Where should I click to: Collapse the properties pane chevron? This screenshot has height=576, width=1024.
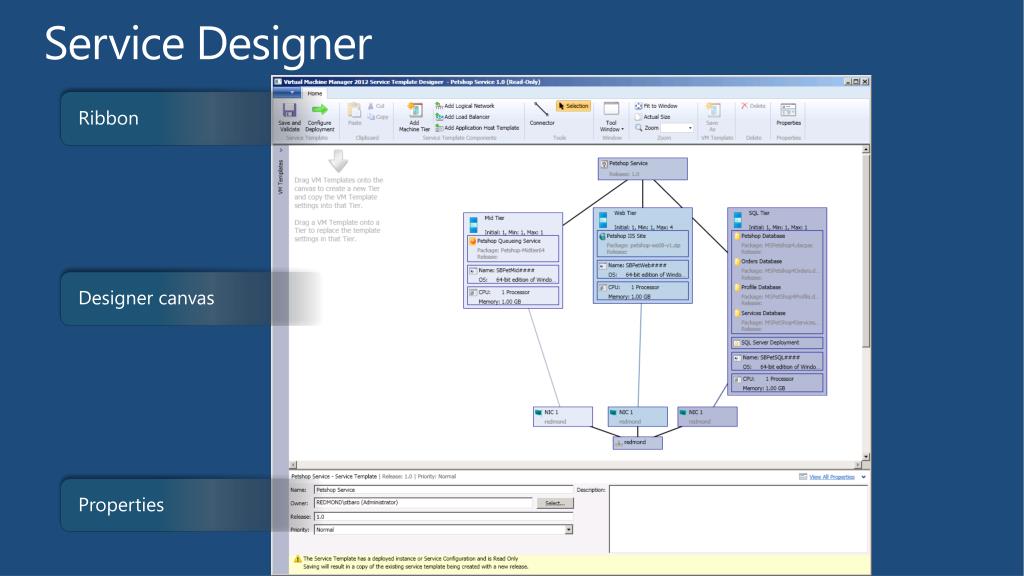point(863,477)
